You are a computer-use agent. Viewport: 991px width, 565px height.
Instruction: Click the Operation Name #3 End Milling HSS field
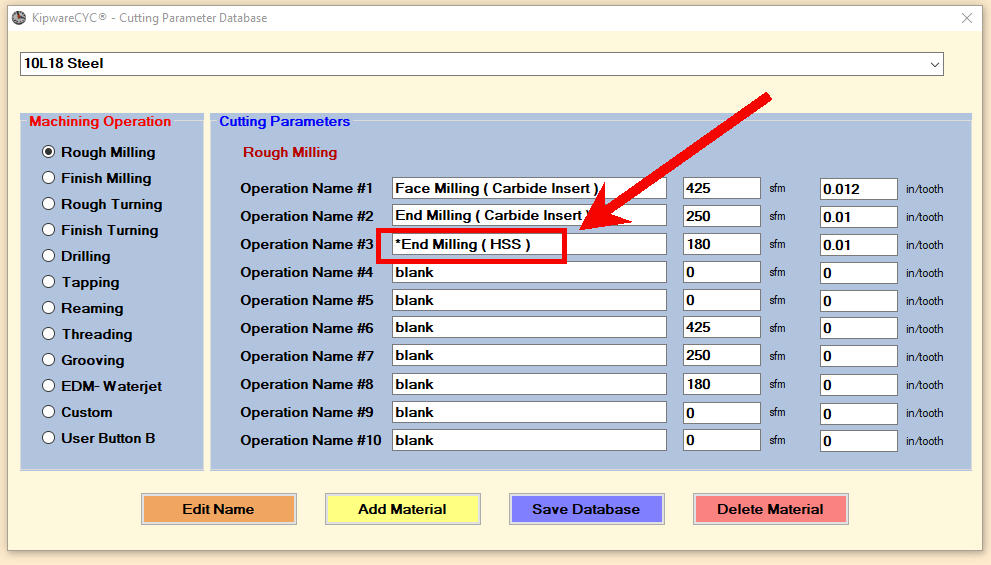coord(529,245)
